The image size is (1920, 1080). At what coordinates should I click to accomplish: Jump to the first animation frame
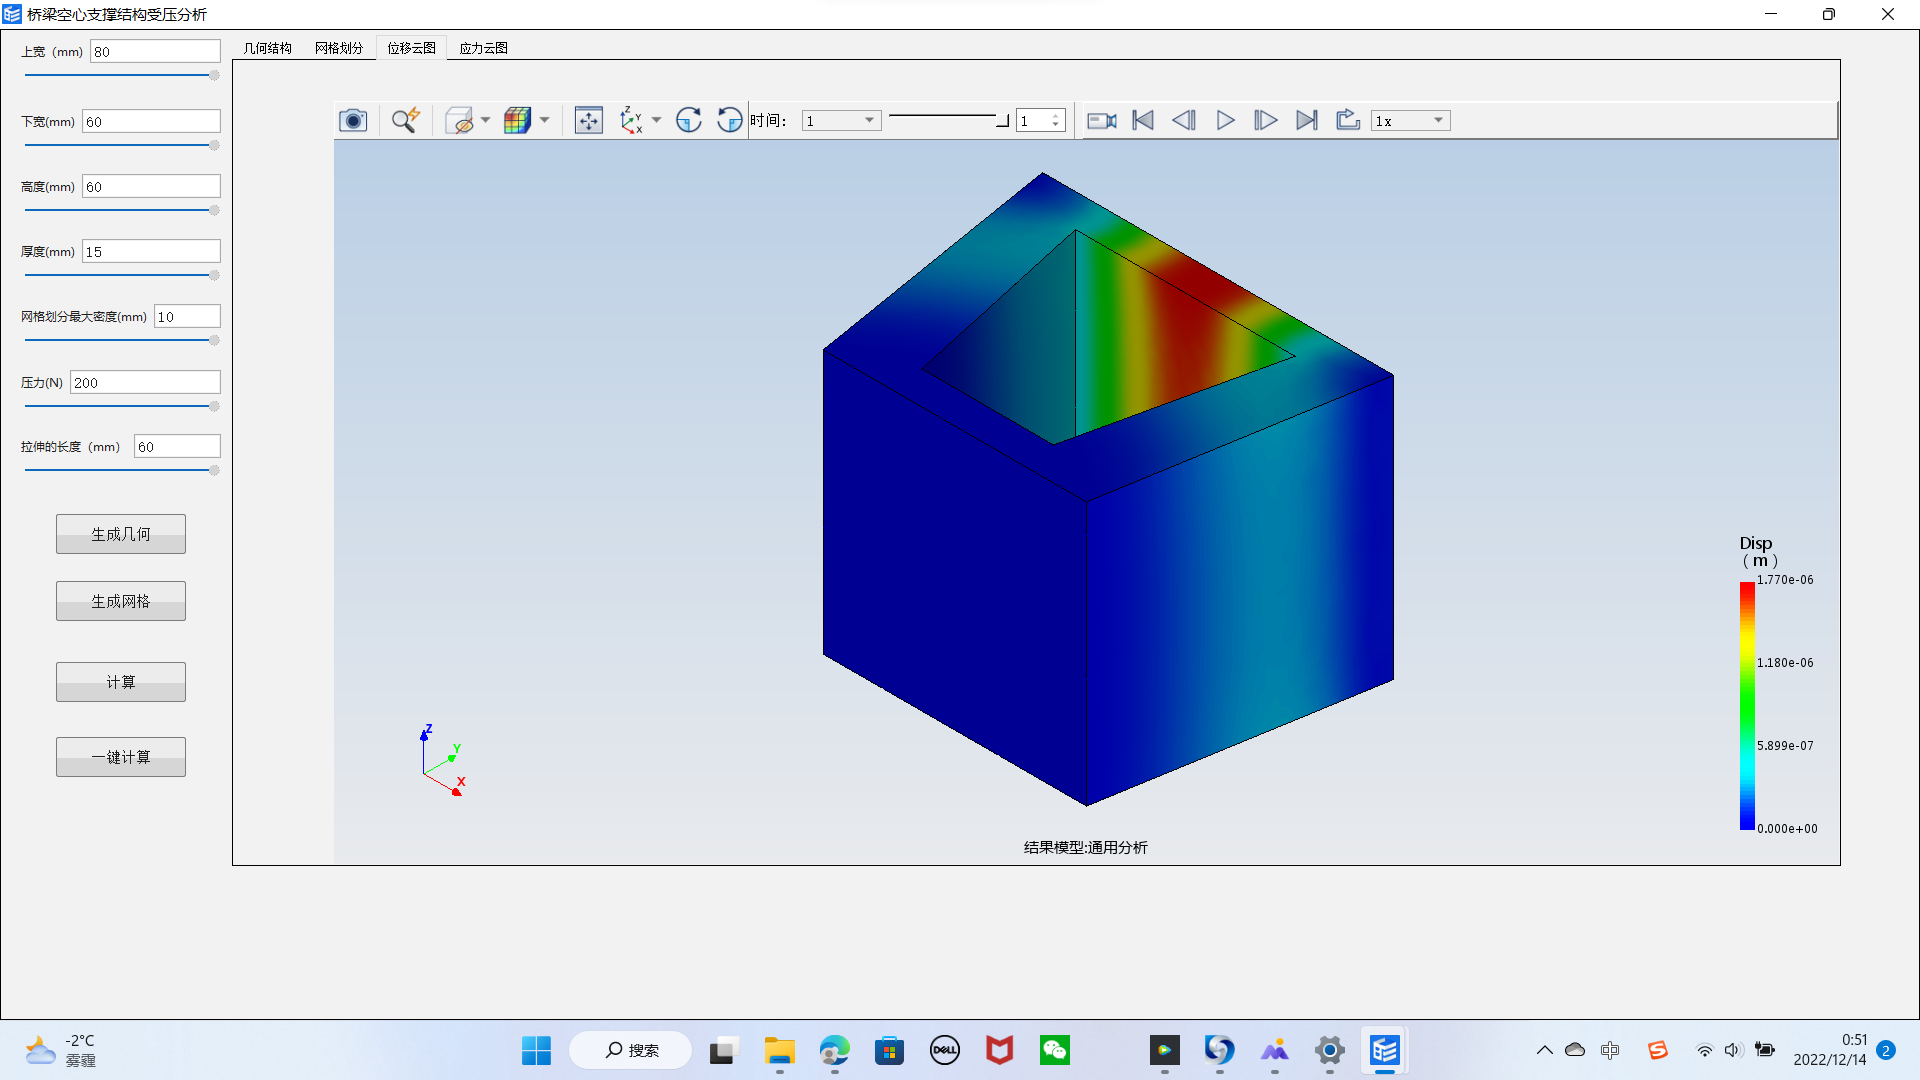pos(1143,121)
